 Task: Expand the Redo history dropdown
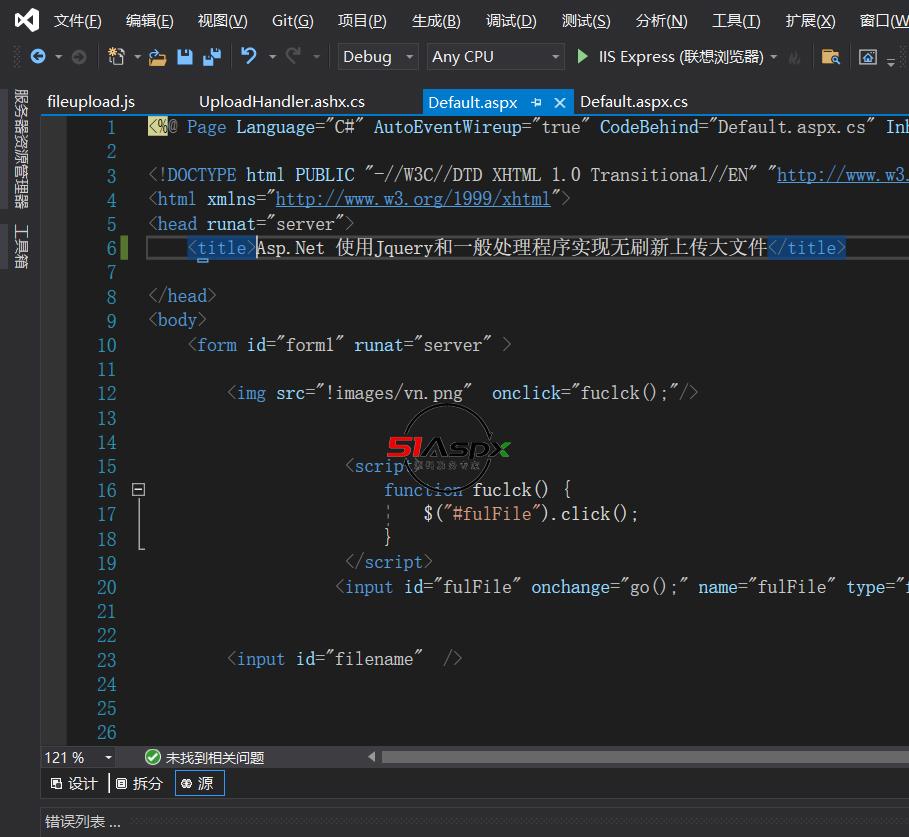(x=316, y=57)
